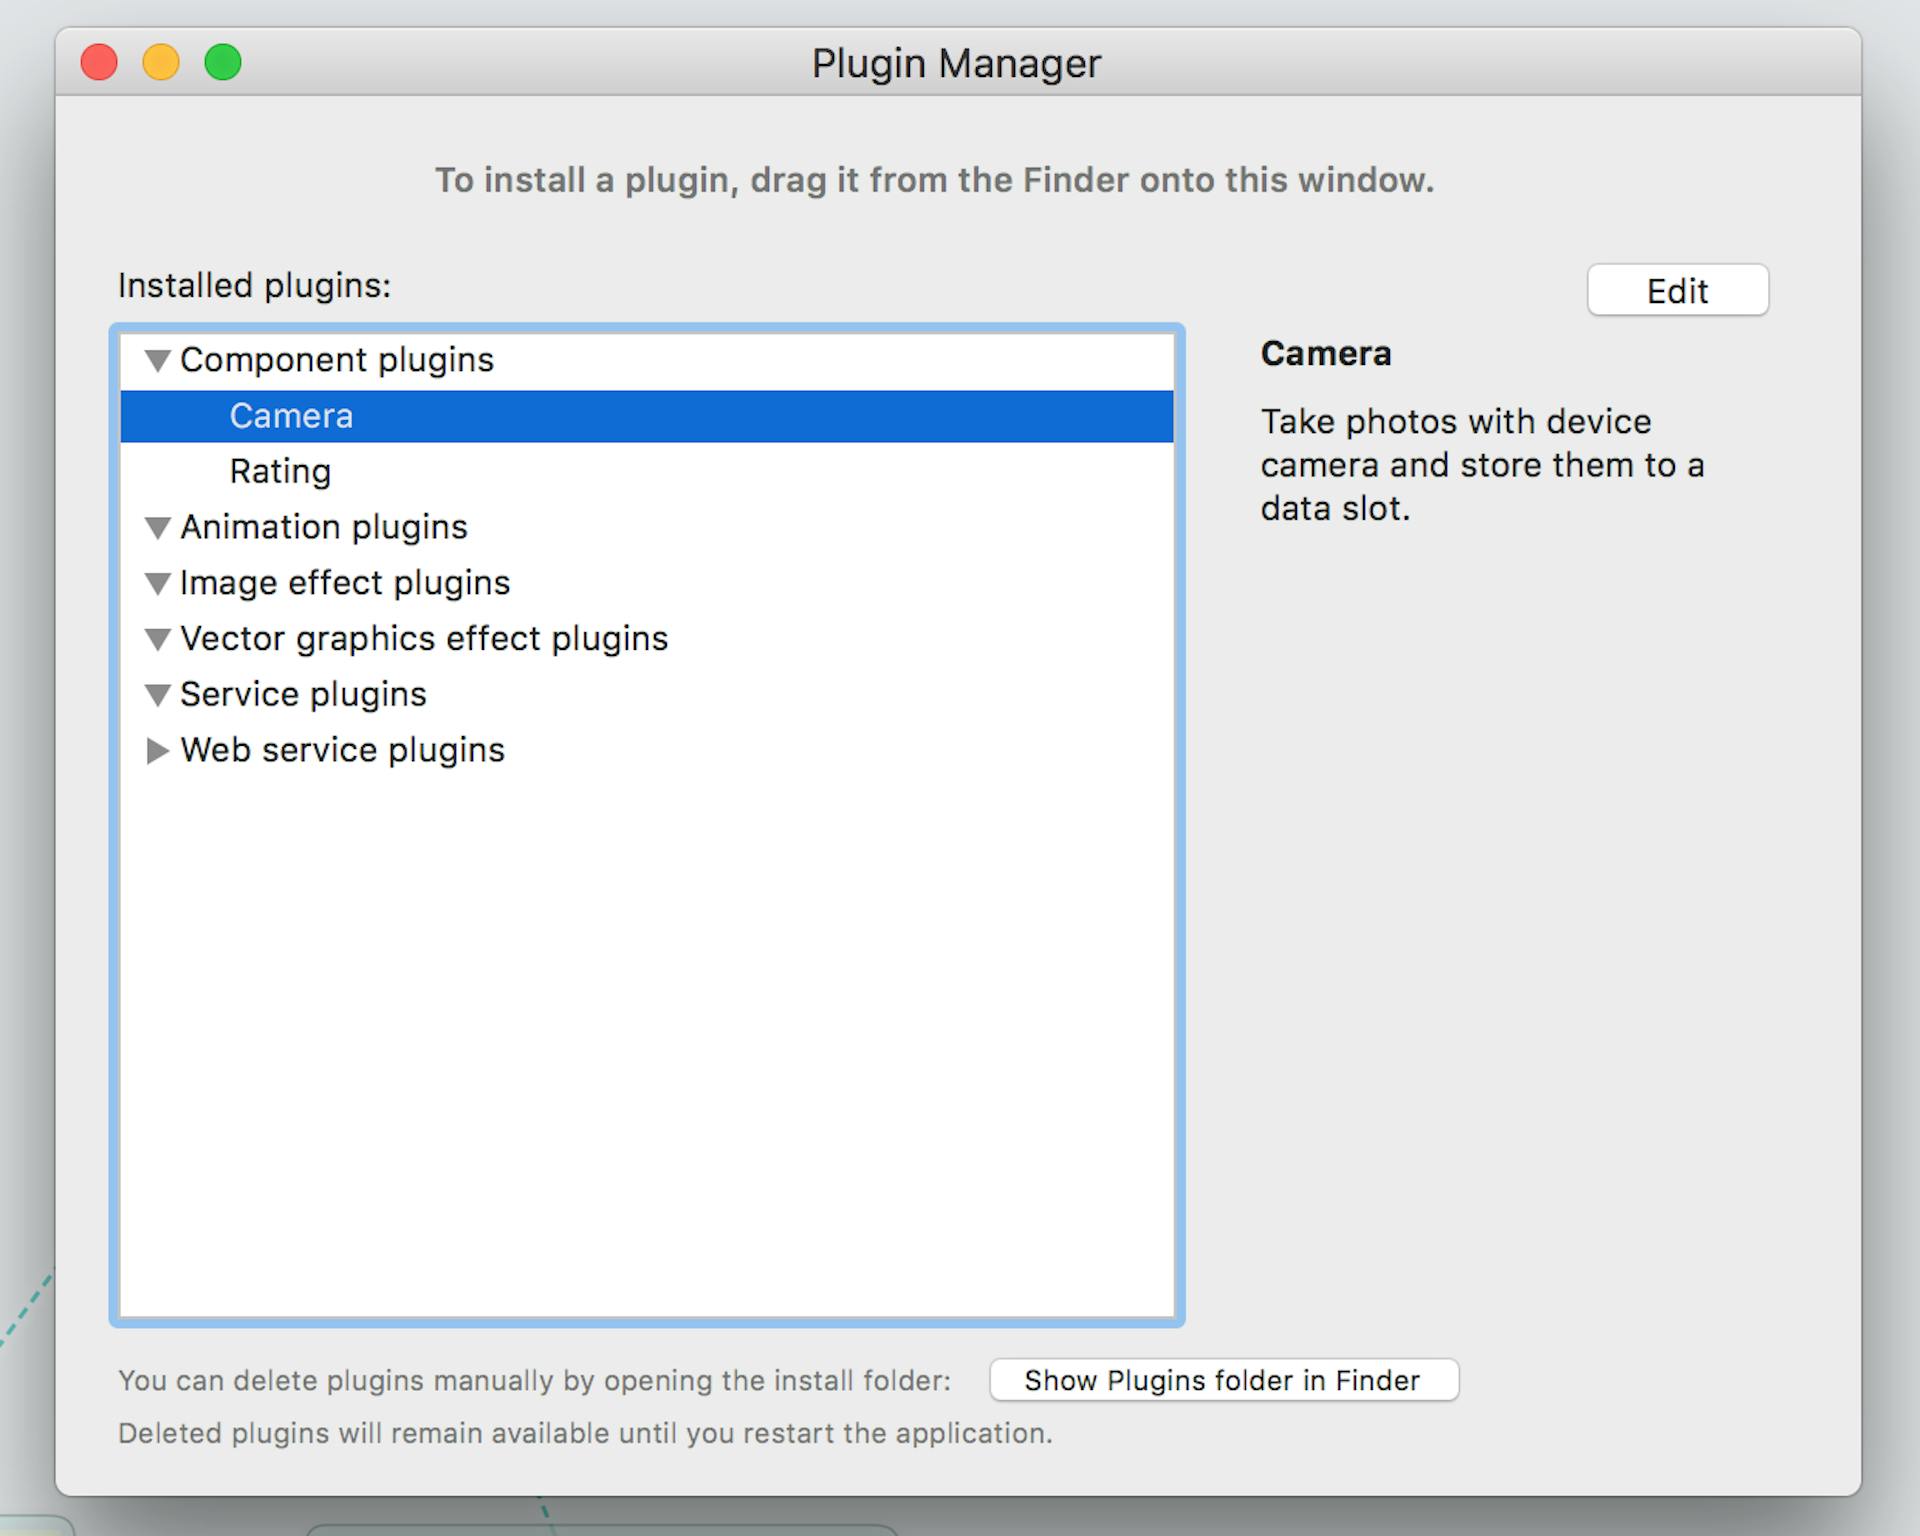The width and height of the screenshot is (1920, 1536).
Task: Zoom the Plugin Manager window
Action: click(x=223, y=62)
